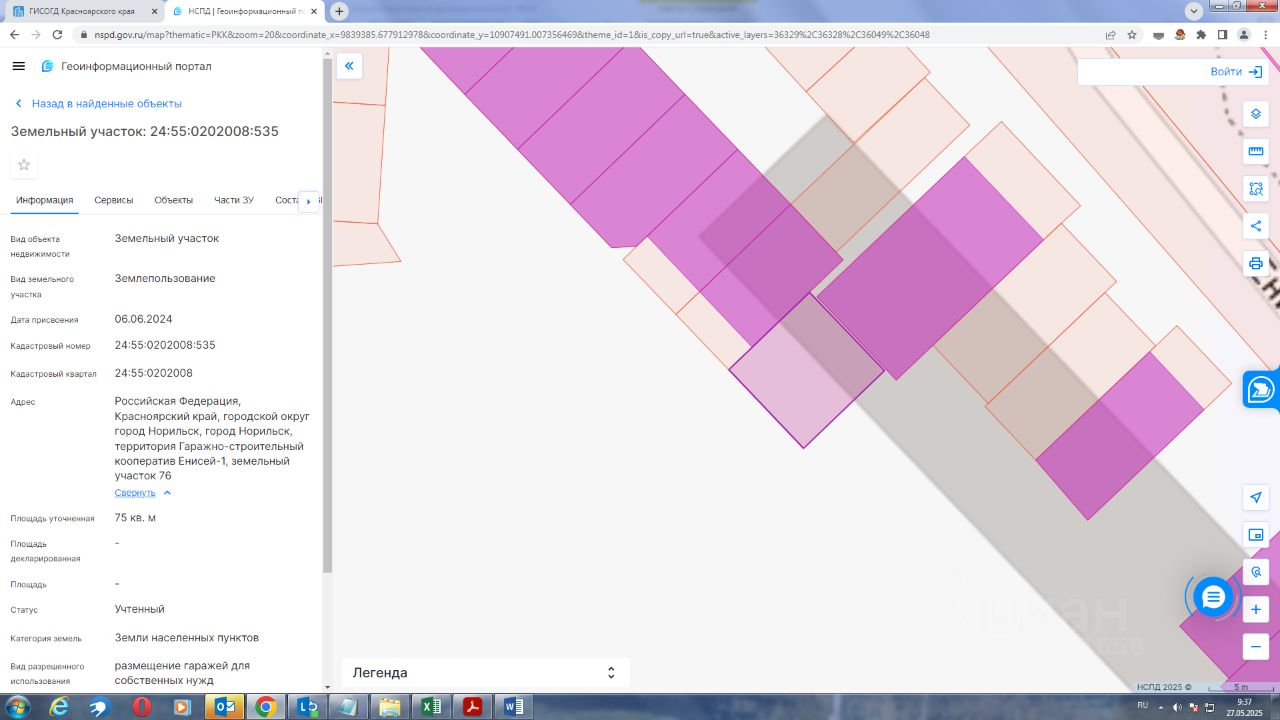Open the tab search dropdown arrow
1280x720 pixels.
pyautogui.click(x=1193, y=11)
